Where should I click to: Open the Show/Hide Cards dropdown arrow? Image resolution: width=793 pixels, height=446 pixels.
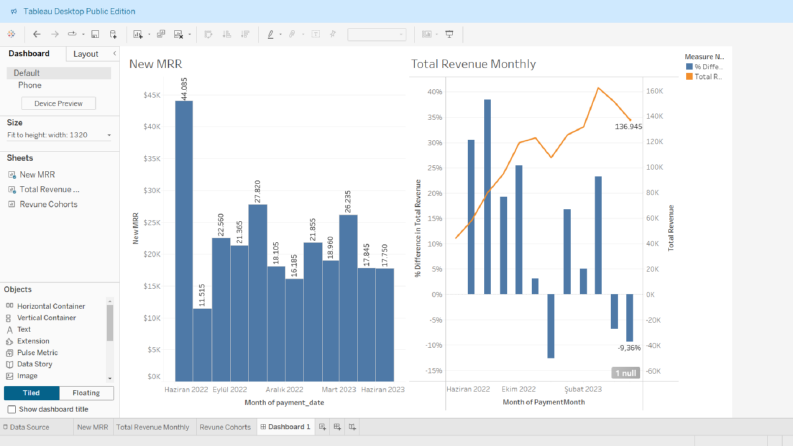pyautogui.click(x=436, y=34)
